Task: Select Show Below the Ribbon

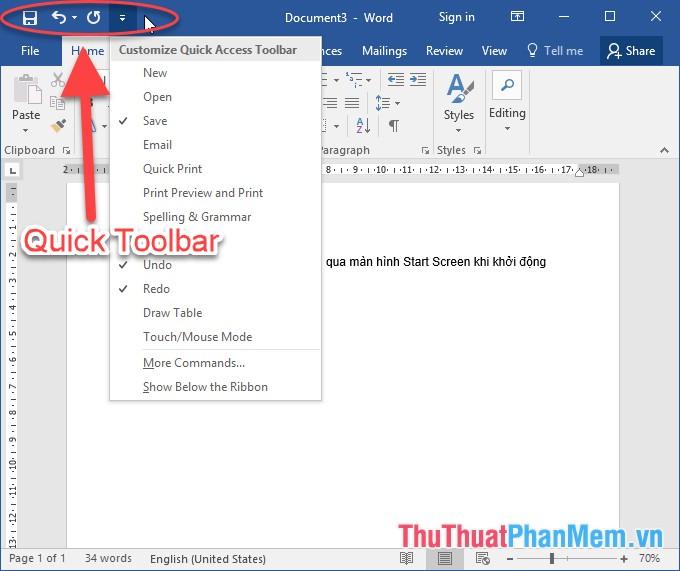Action: pyautogui.click(x=215, y=387)
